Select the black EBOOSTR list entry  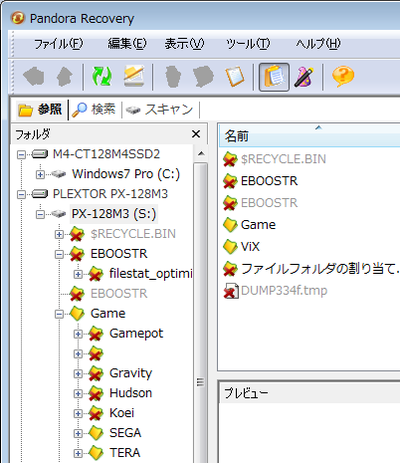tap(269, 181)
